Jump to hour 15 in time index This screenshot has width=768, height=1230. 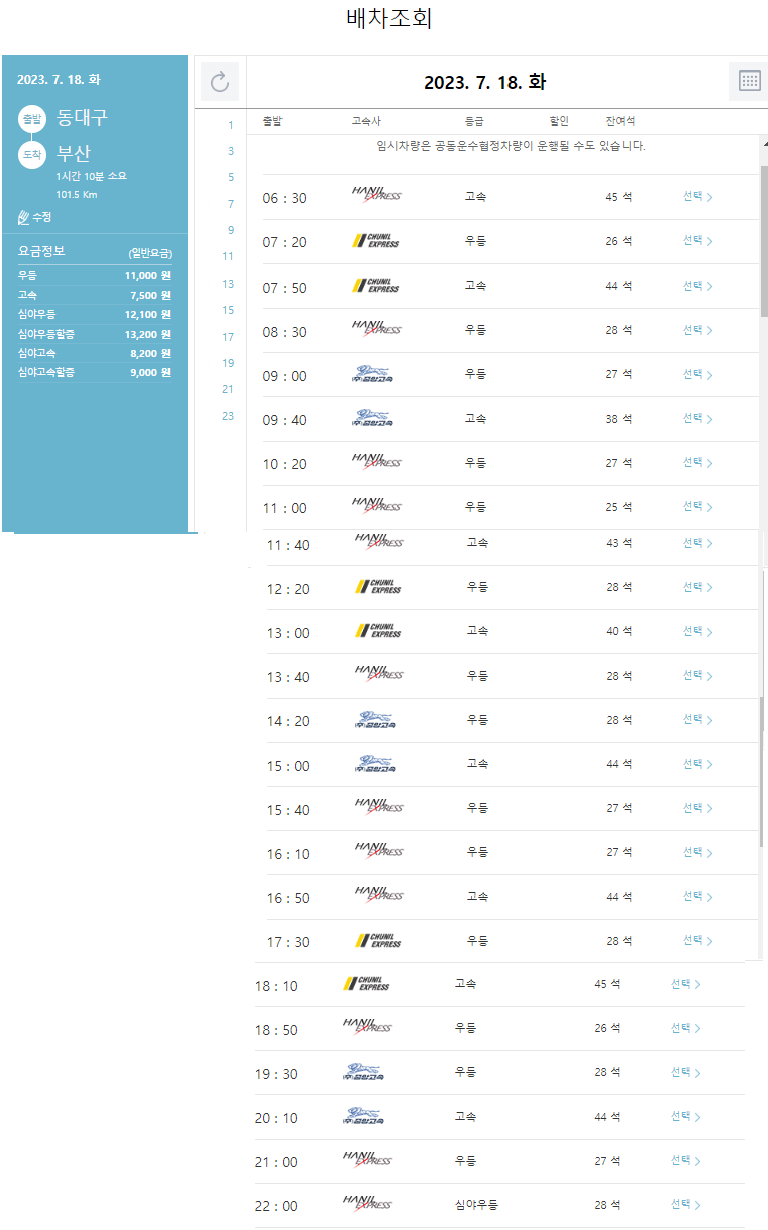point(228,310)
